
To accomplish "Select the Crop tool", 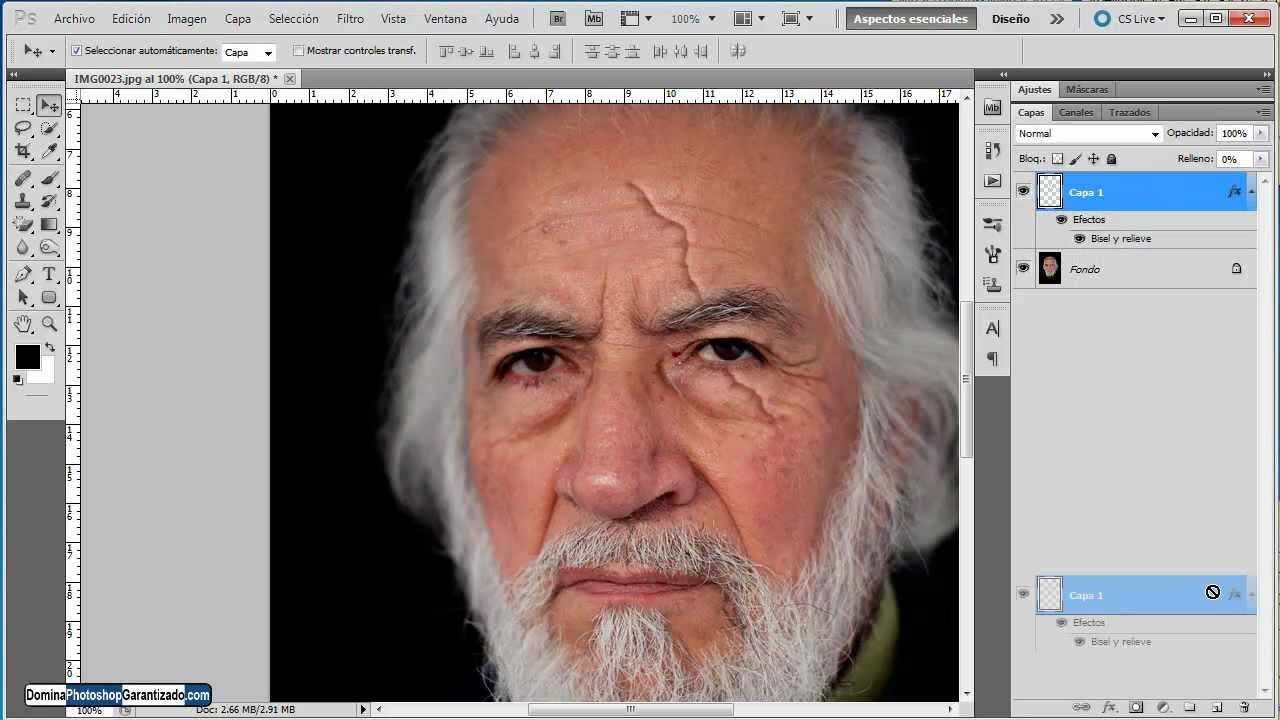I will click(23, 151).
